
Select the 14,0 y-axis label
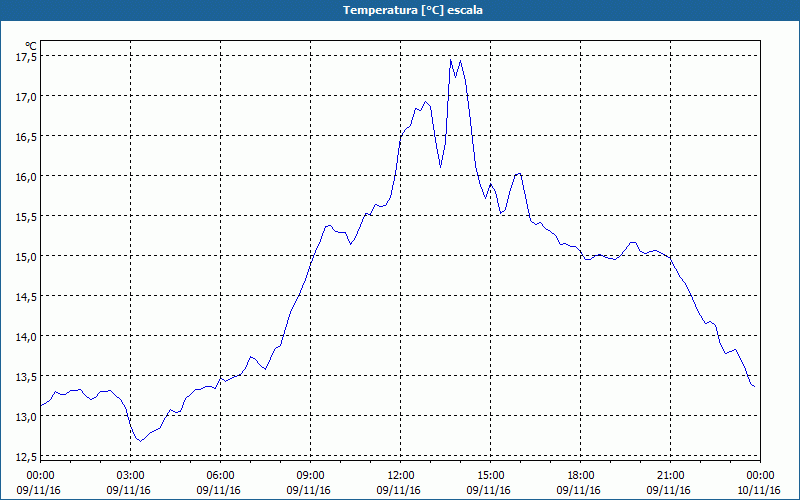[x=27, y=337]
